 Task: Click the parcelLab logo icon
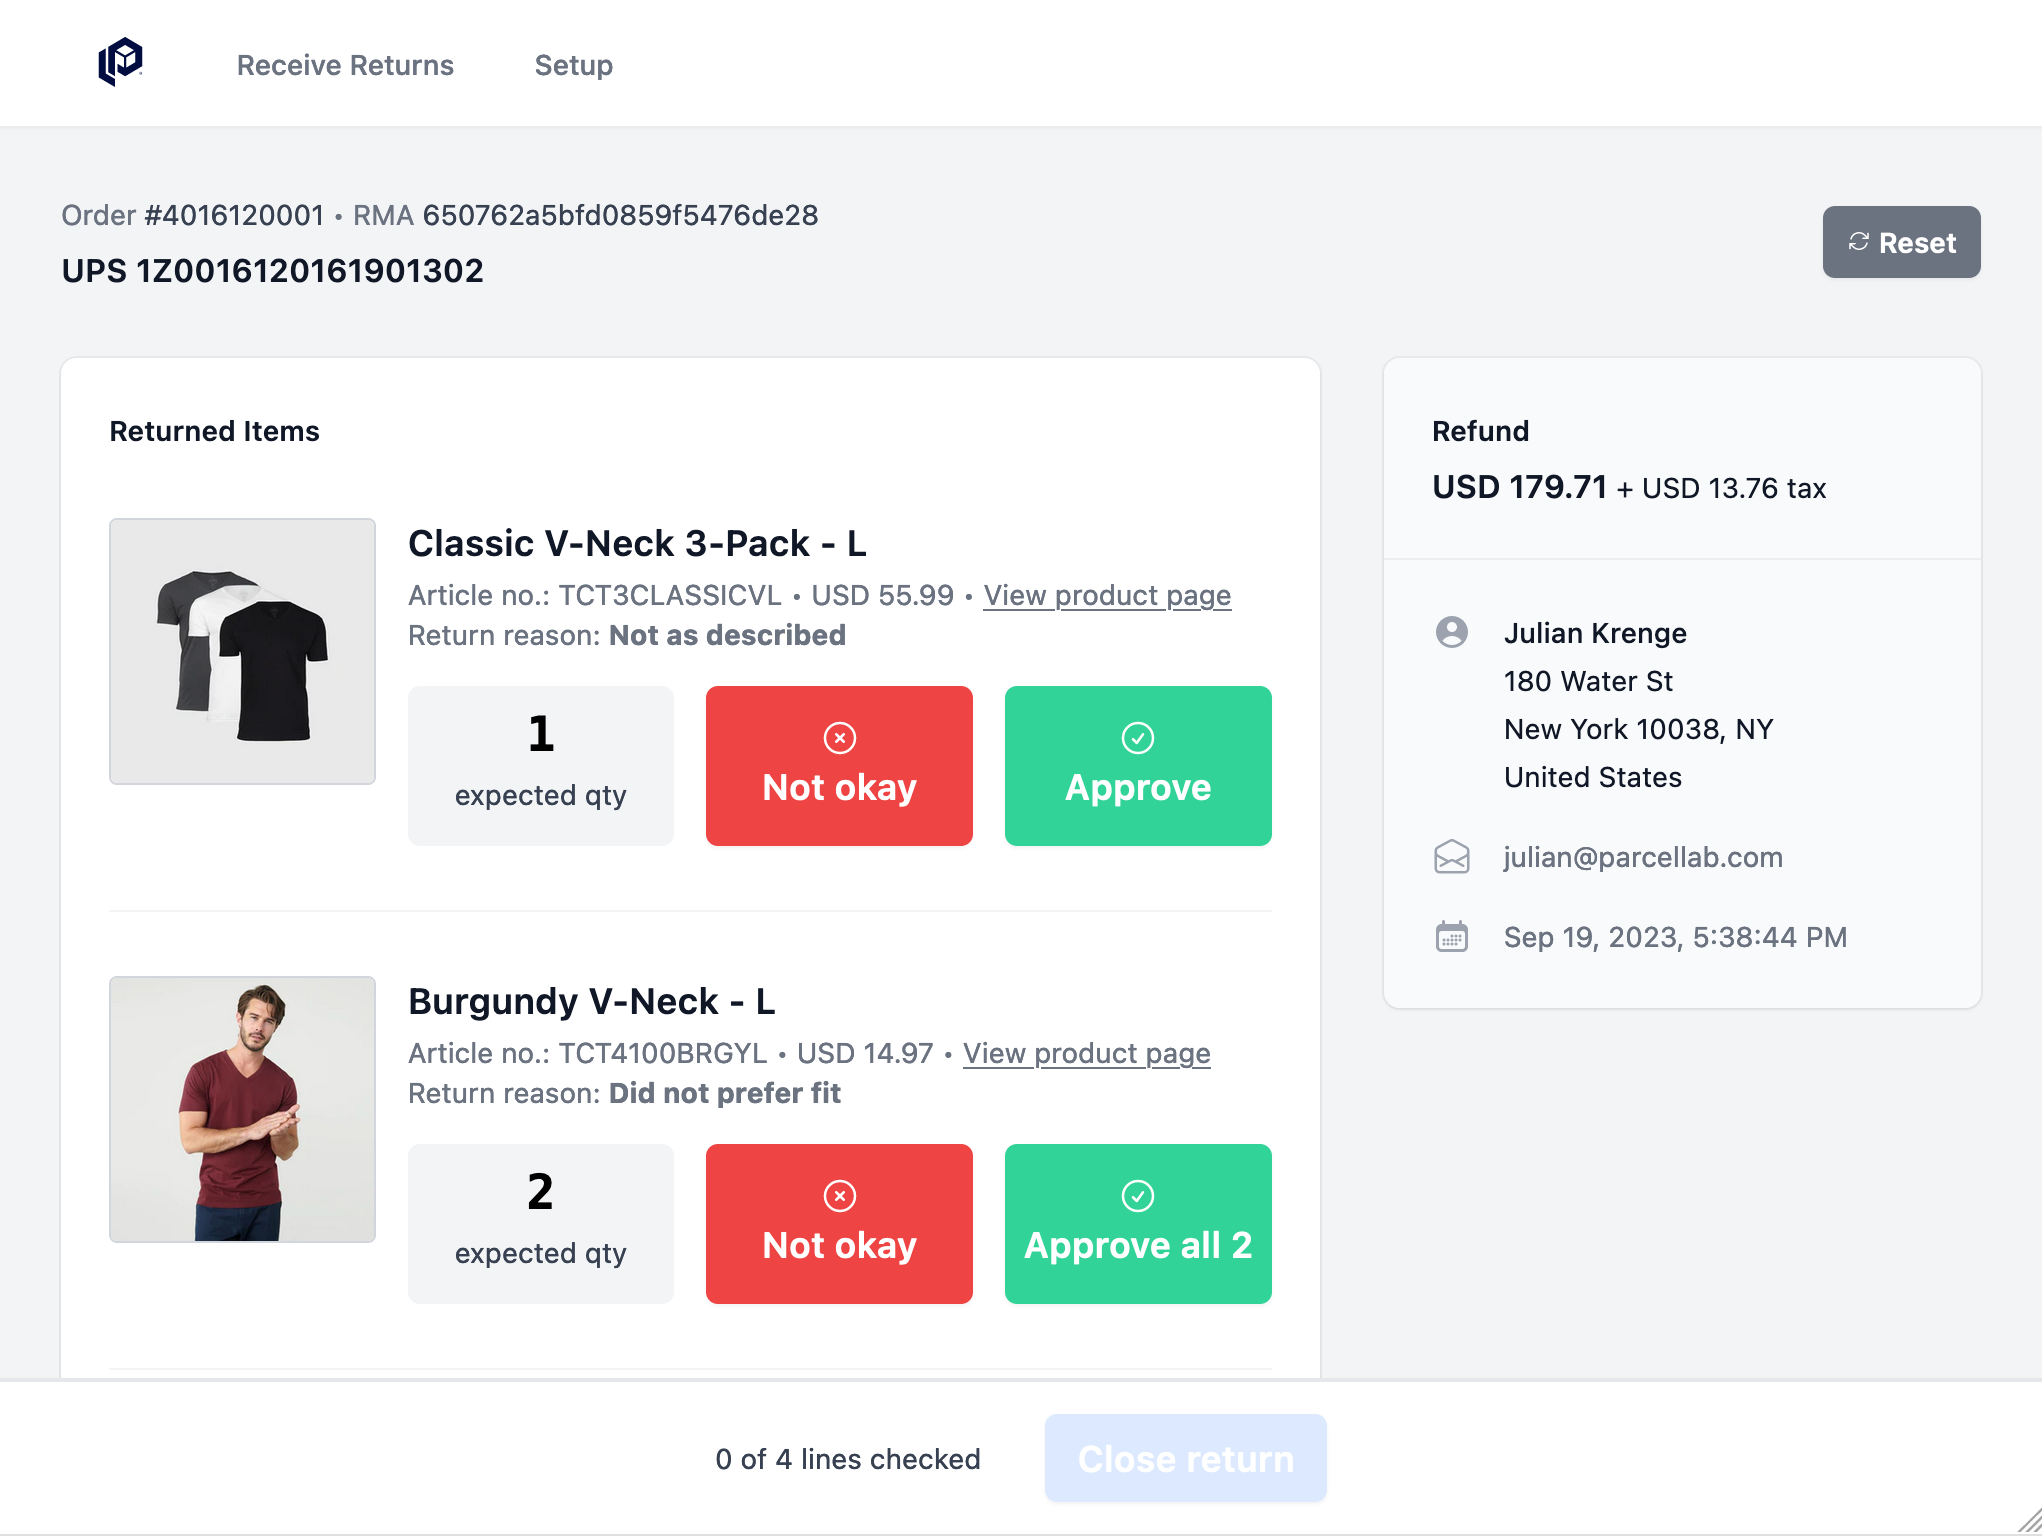[119, 62]
